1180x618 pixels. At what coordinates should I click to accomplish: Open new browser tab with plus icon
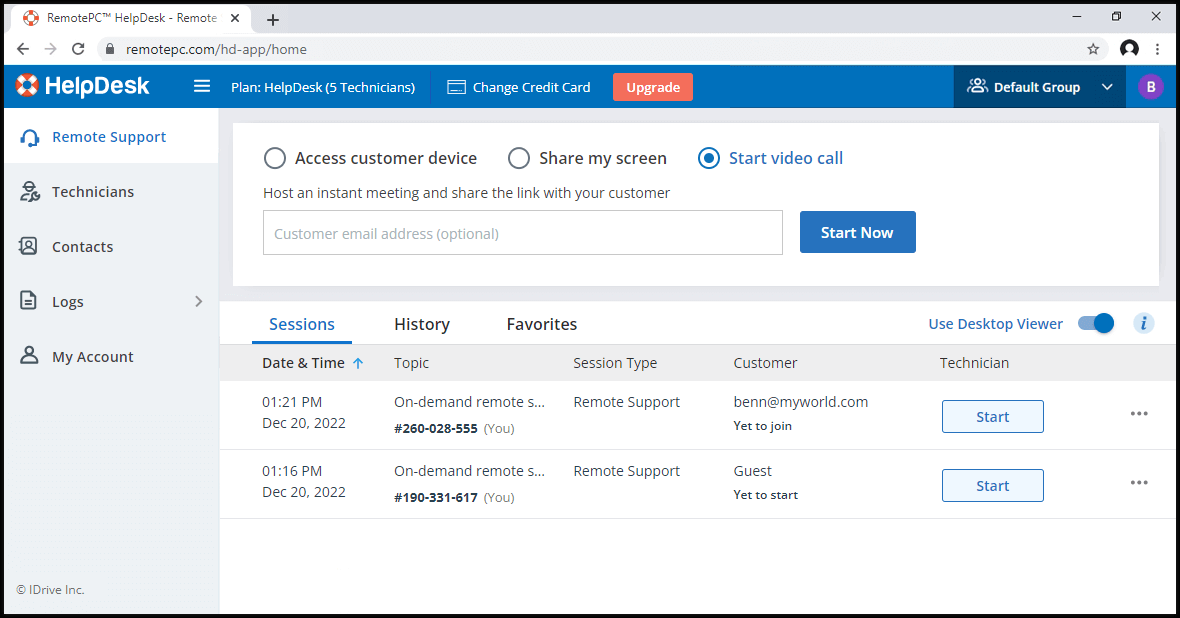pos(272,20)
